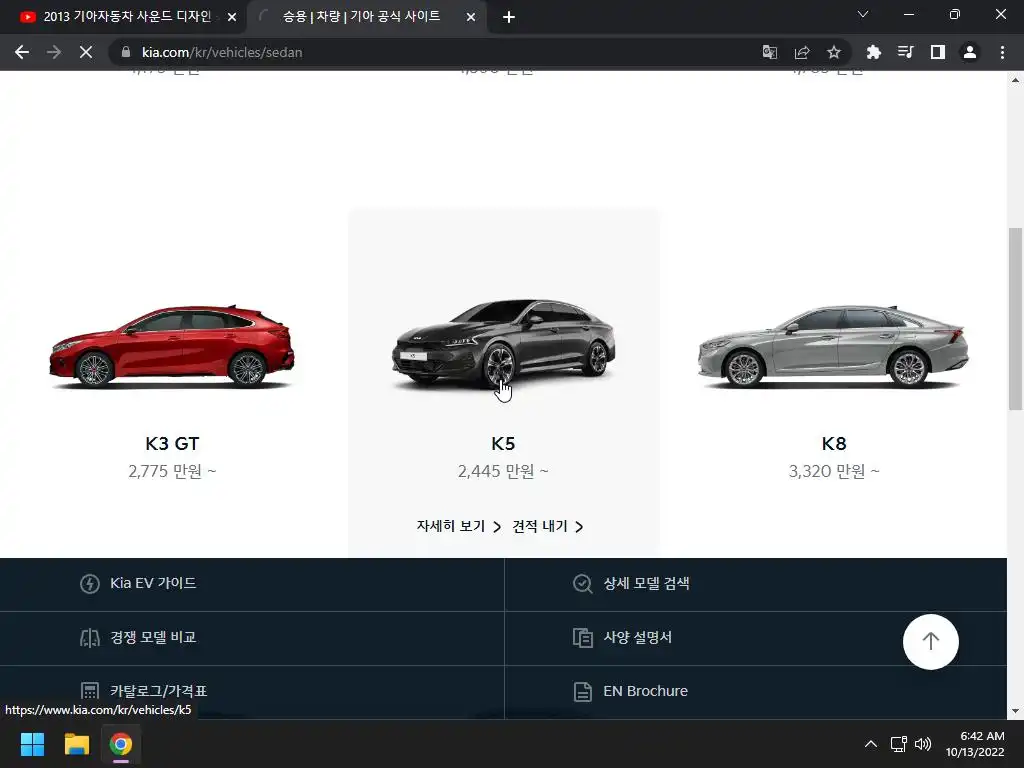Toggle the browser side panel icon

[x=938, y=52]
